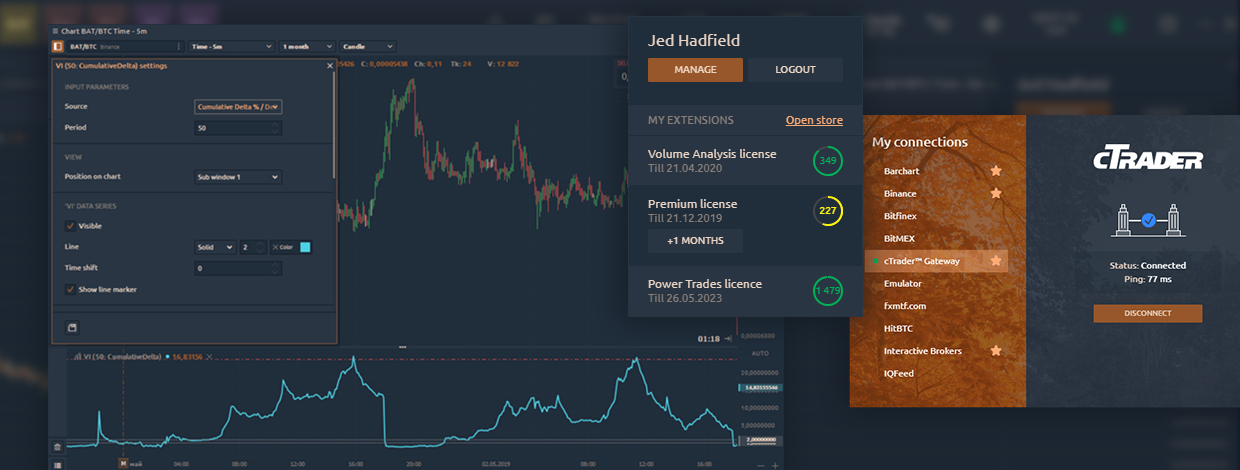Open the Candle chart type dropdown
The width and height of the screenshot is (1240, 470).
[x=367, y=46]
